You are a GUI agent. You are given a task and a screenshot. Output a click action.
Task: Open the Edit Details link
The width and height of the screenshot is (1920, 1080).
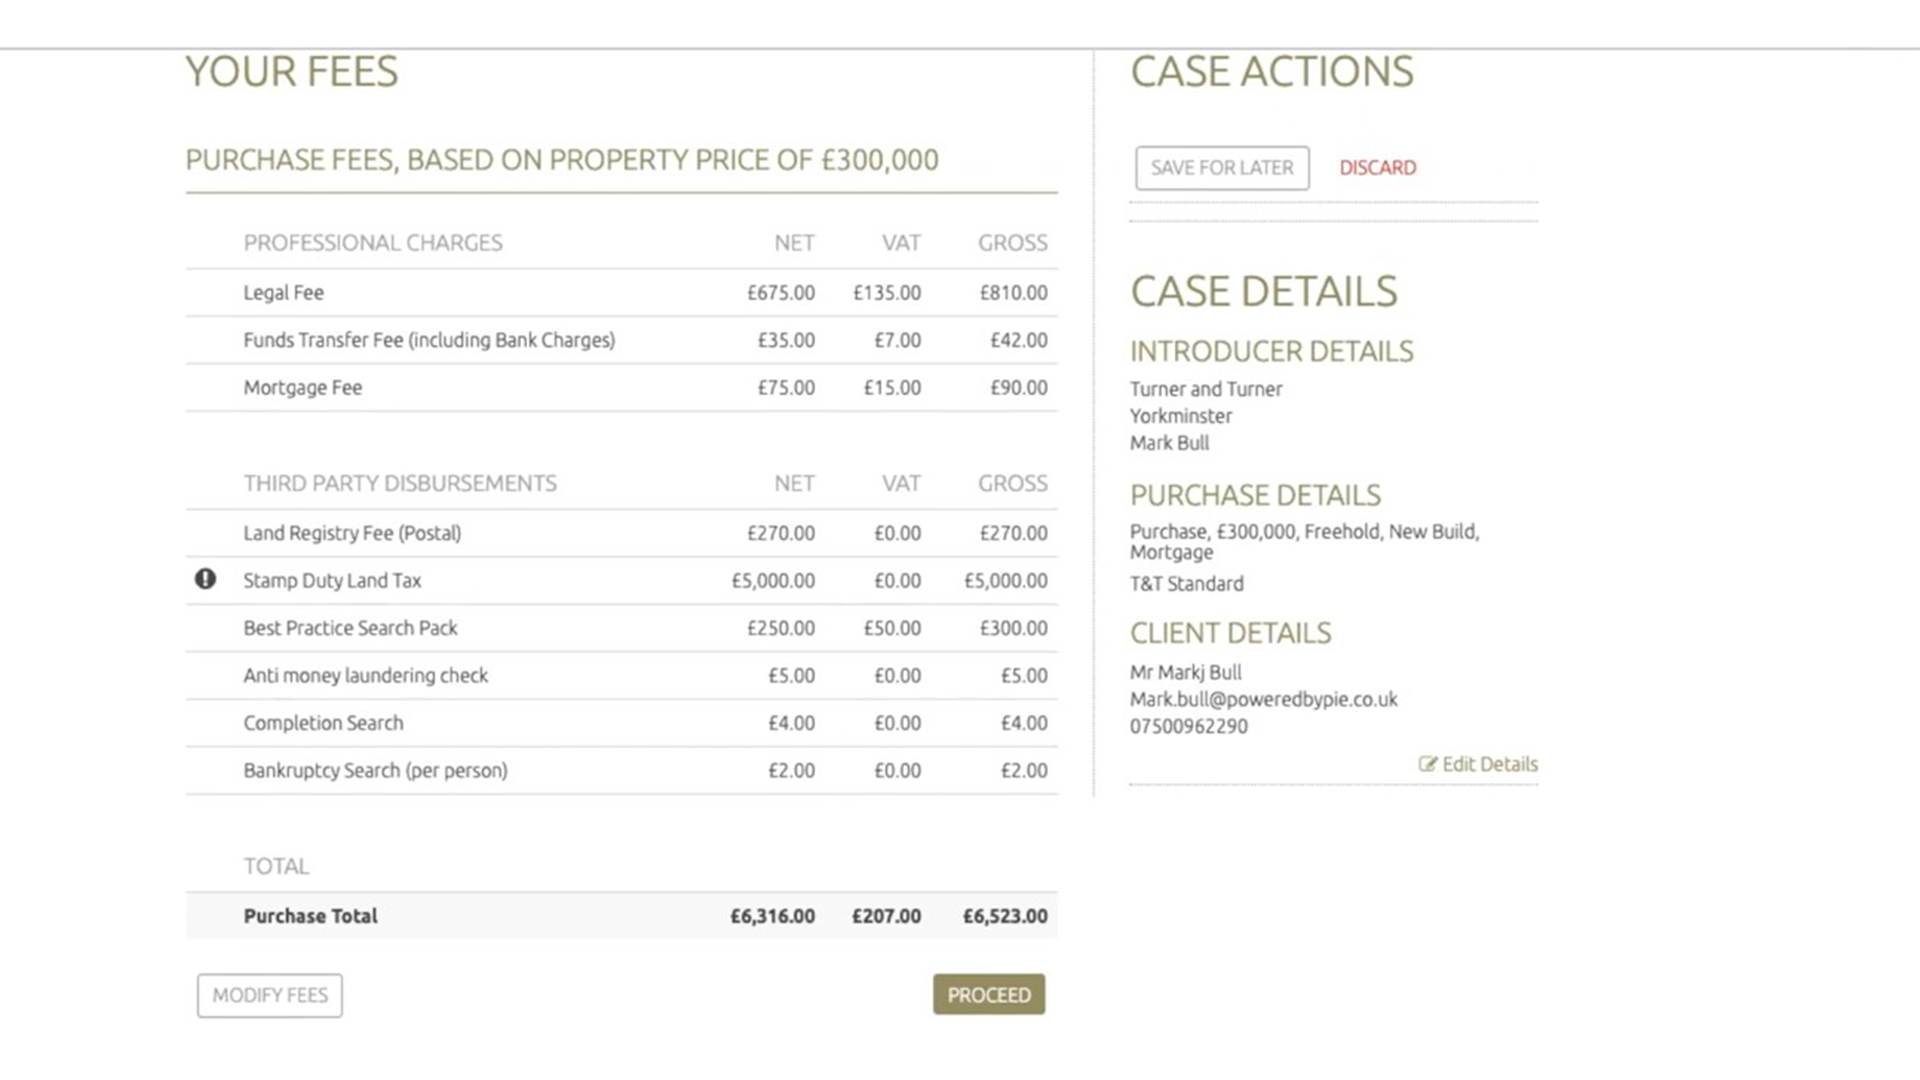click(x=1489, y=764)
